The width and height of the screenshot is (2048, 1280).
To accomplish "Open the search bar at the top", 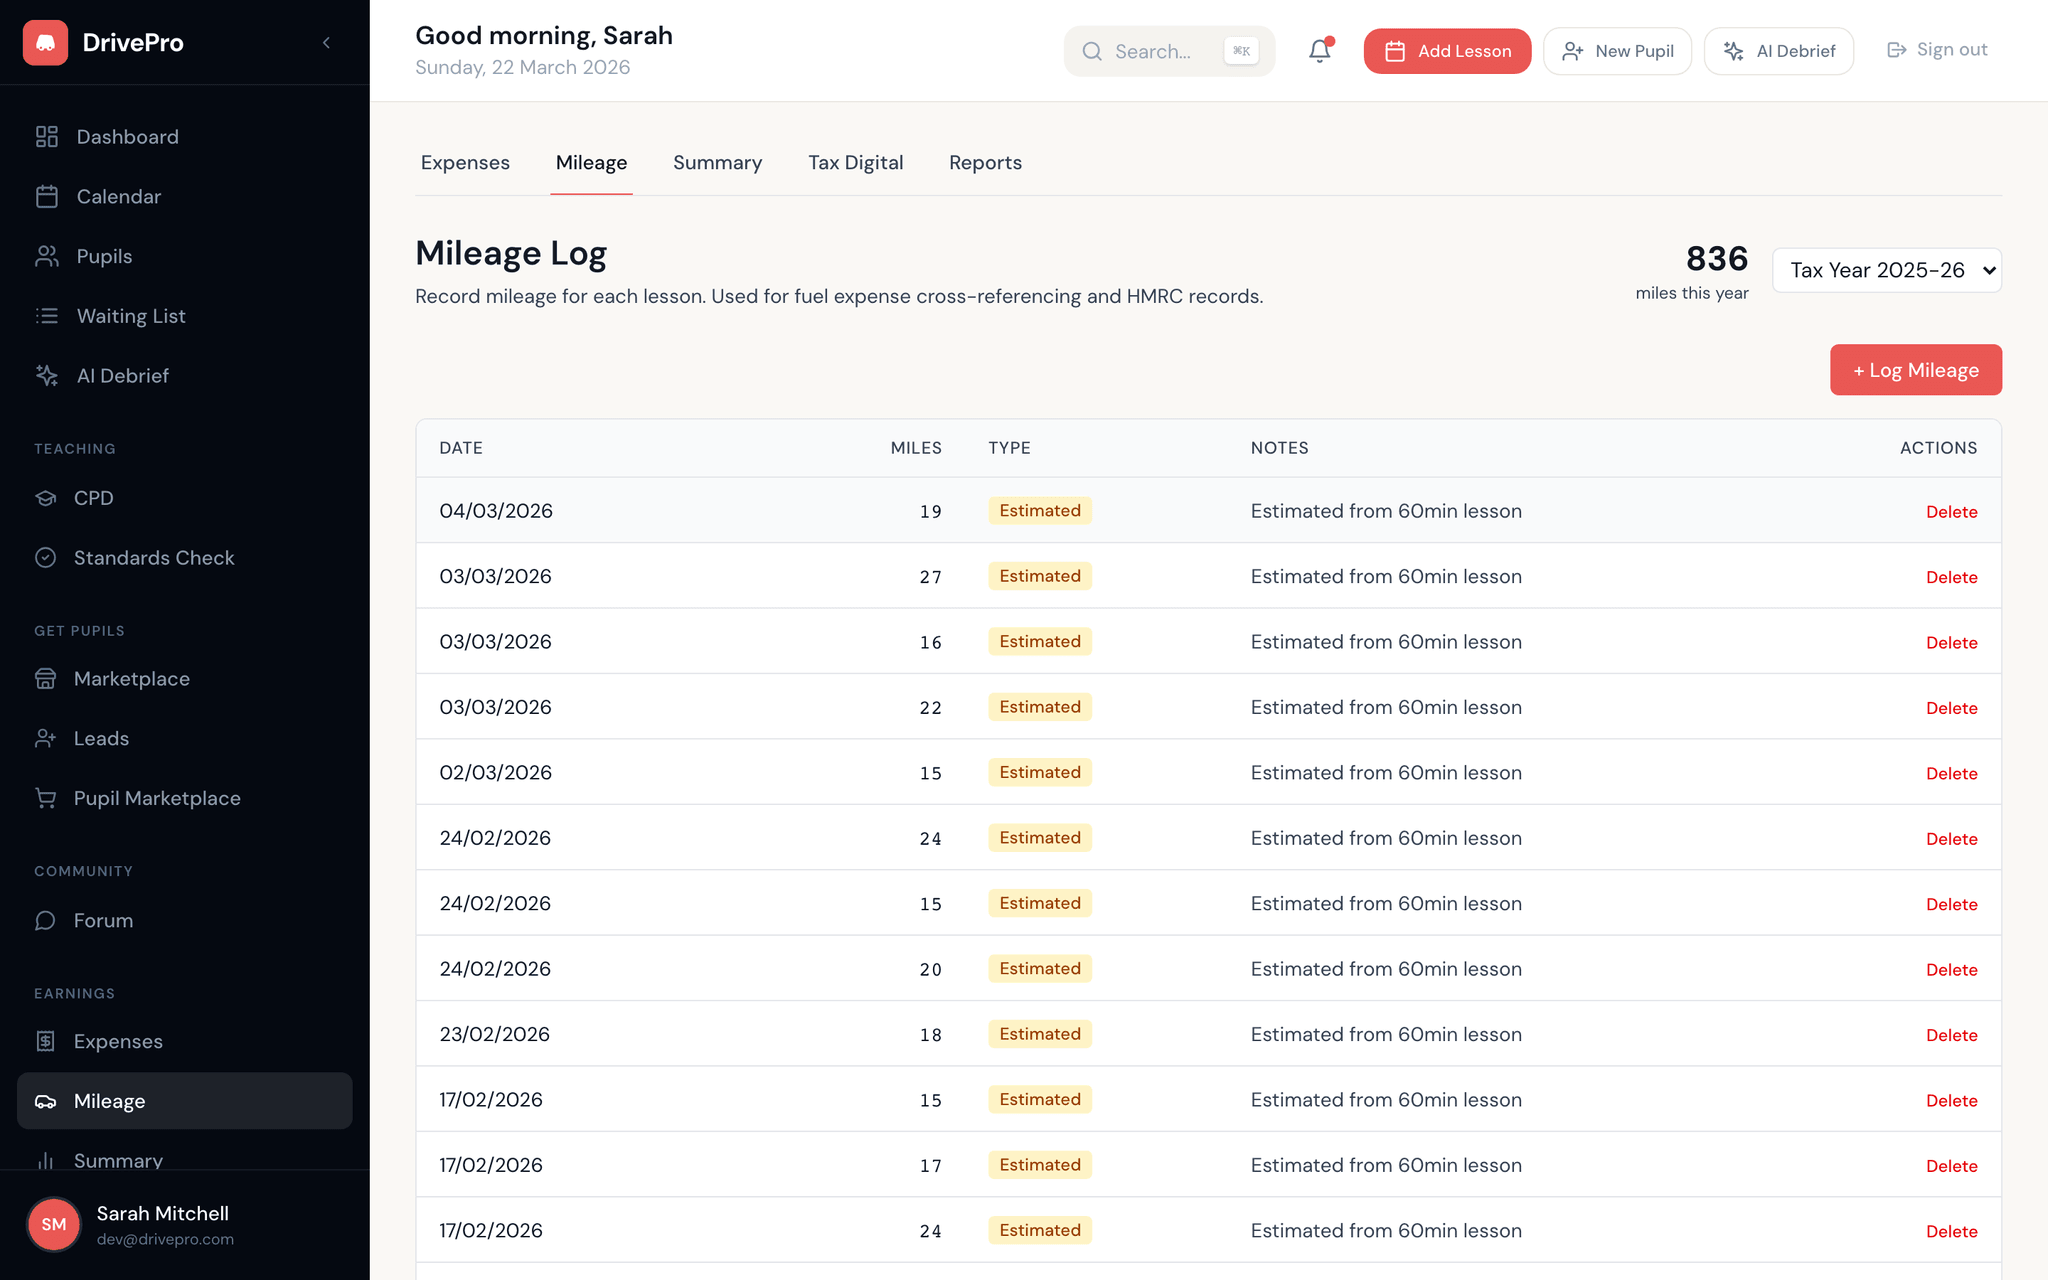I will coord(1168,50).
